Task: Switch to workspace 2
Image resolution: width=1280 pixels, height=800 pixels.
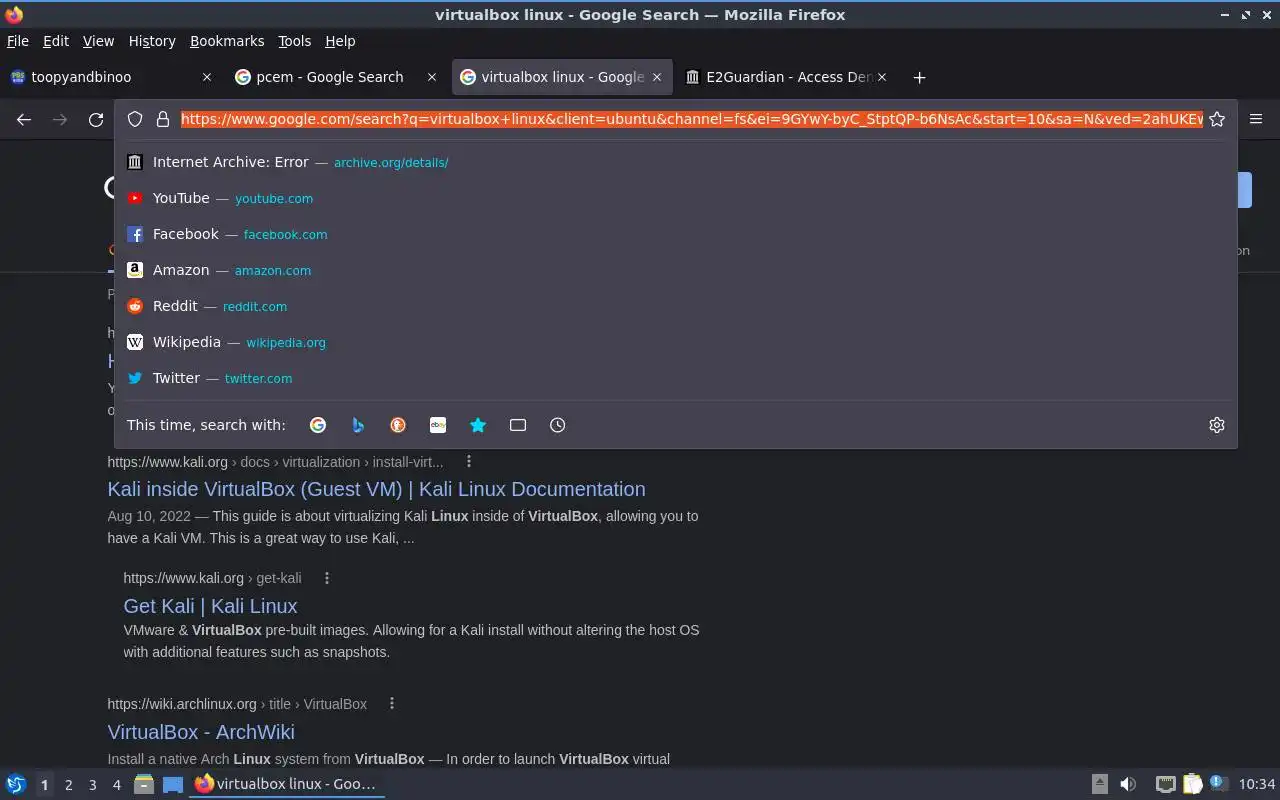Action: pyautogui.click(x=68, y=785)
